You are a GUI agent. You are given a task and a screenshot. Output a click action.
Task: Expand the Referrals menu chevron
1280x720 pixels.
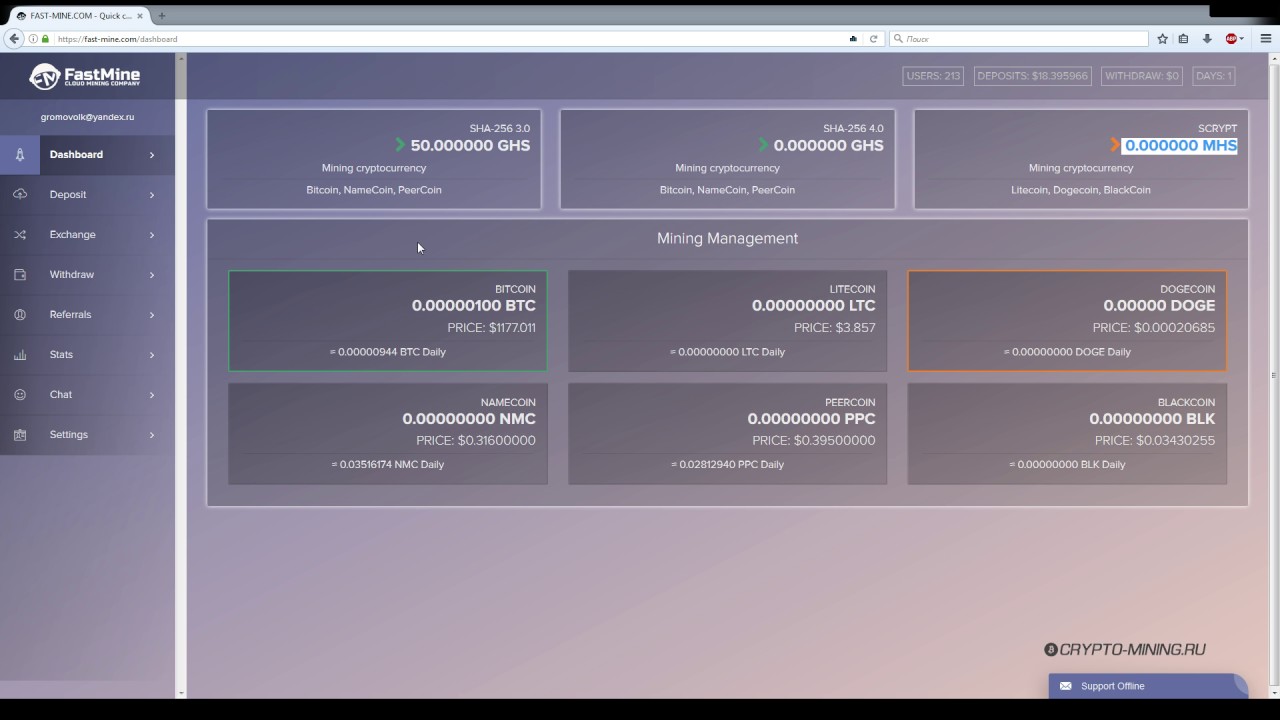click(152, 315)
